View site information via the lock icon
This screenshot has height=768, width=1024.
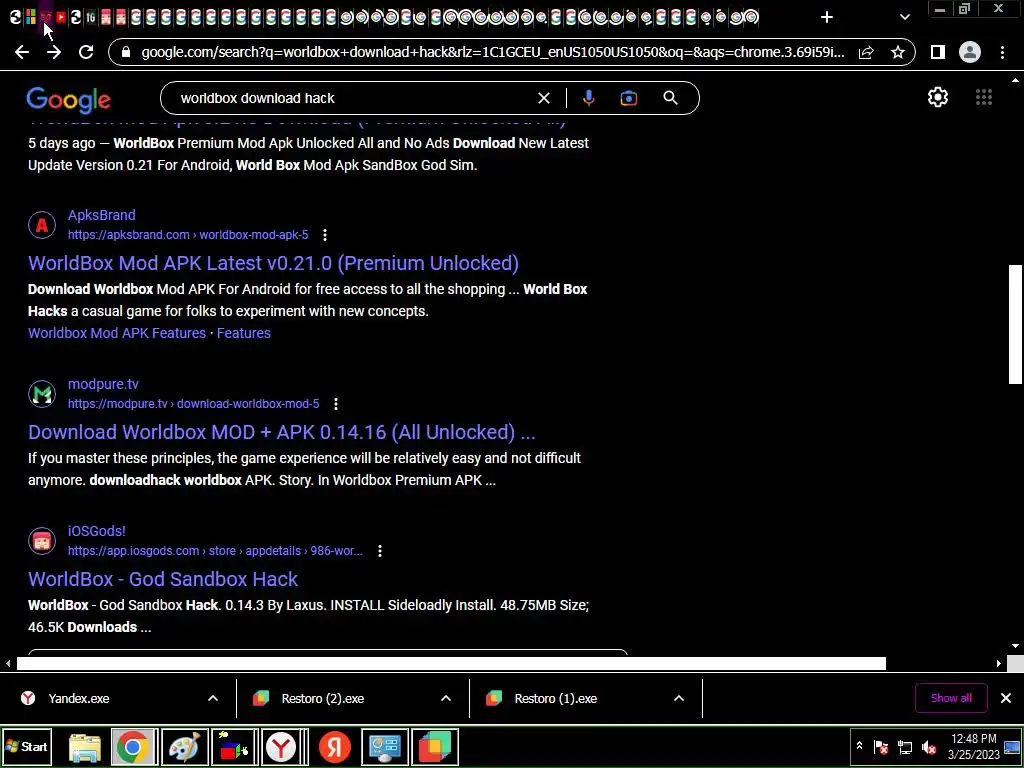click(x=126, y=52)
